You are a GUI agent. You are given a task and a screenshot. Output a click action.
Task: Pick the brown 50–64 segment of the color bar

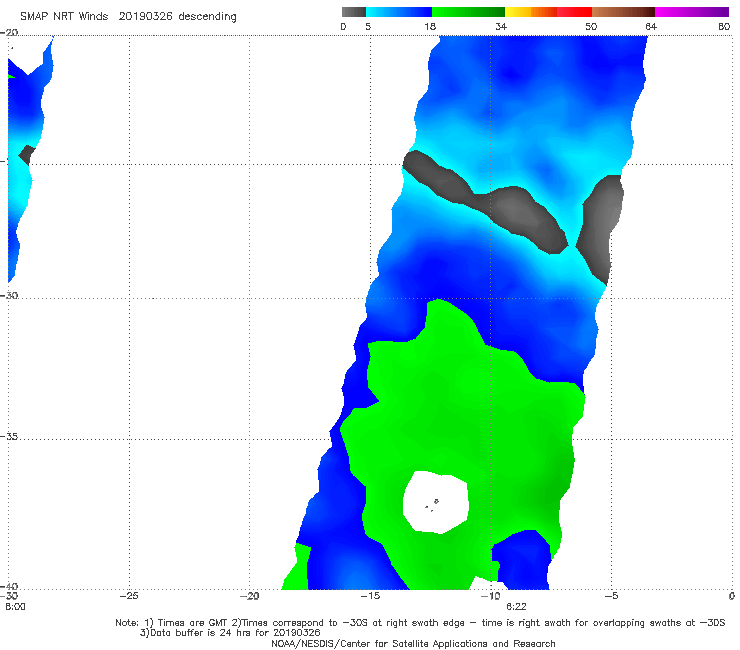click(x=623, y=12)
